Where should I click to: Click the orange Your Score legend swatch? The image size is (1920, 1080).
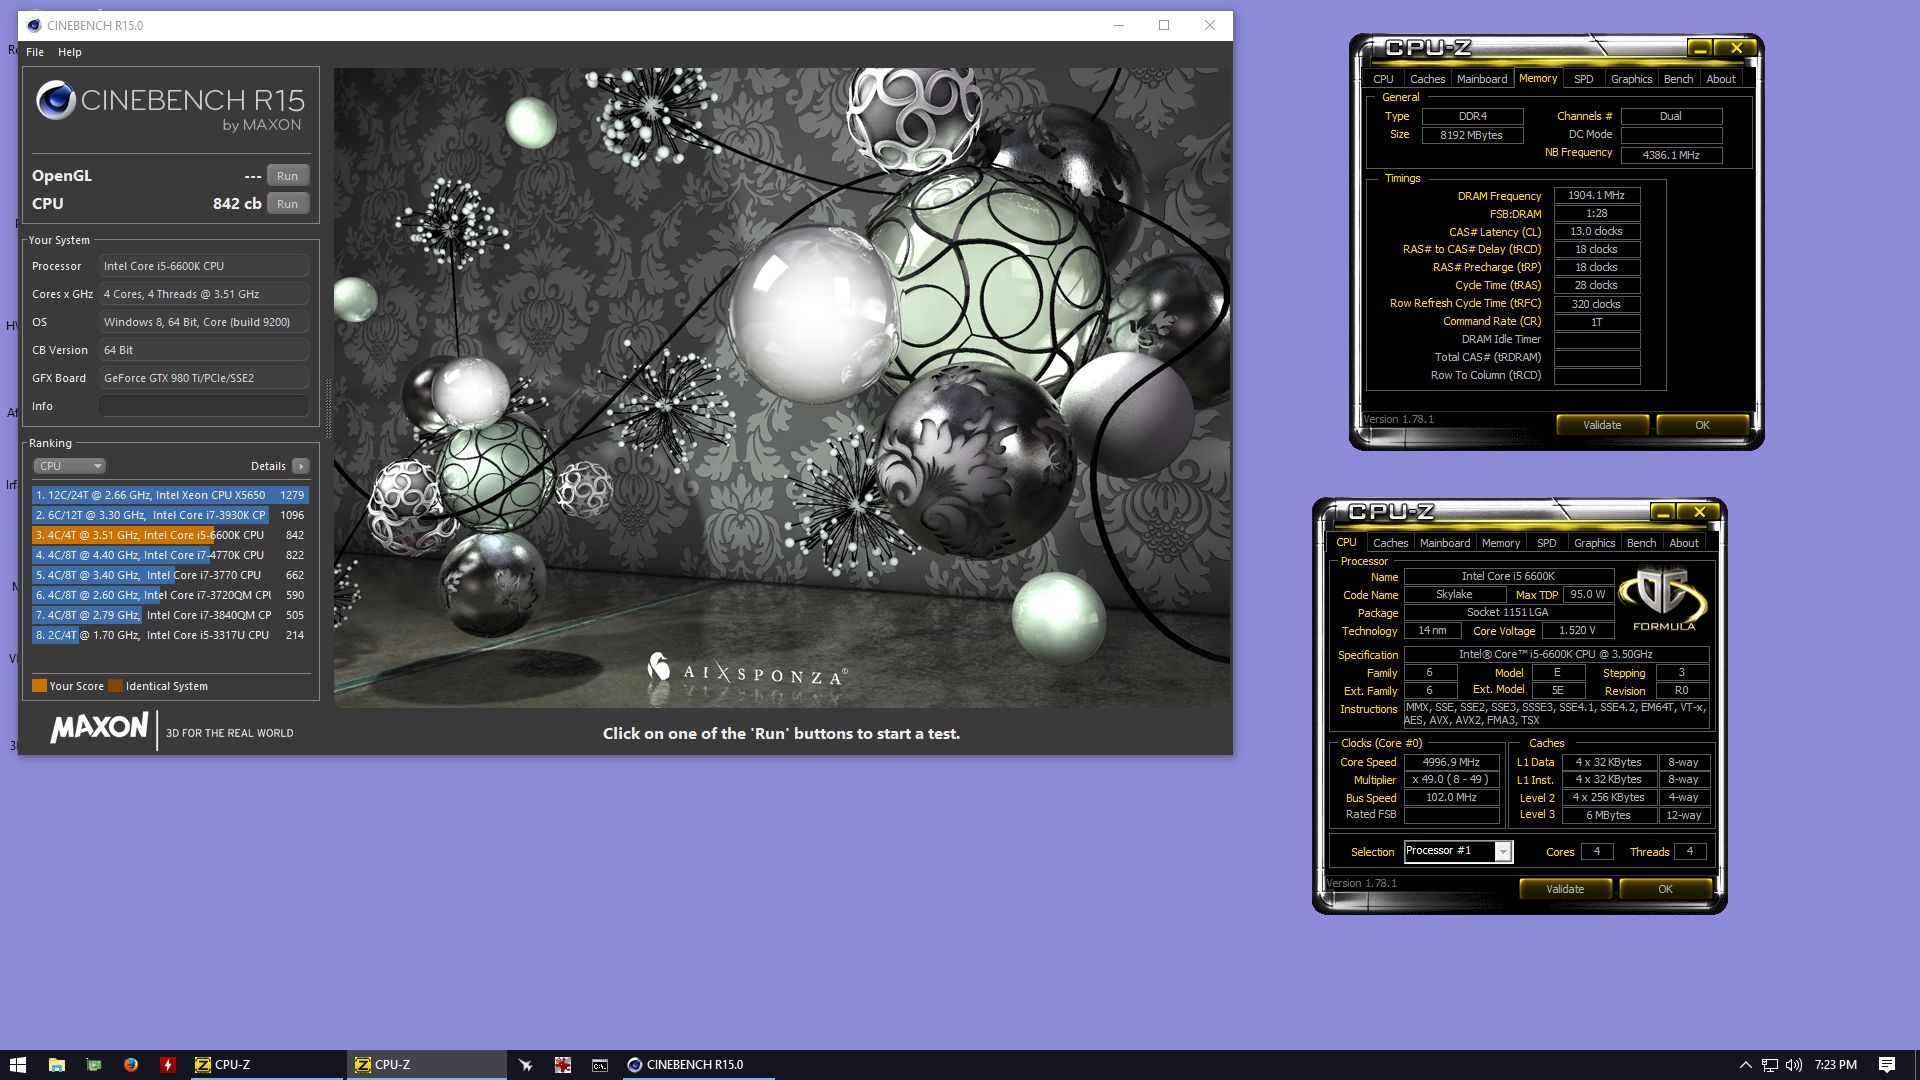[39, 686]
